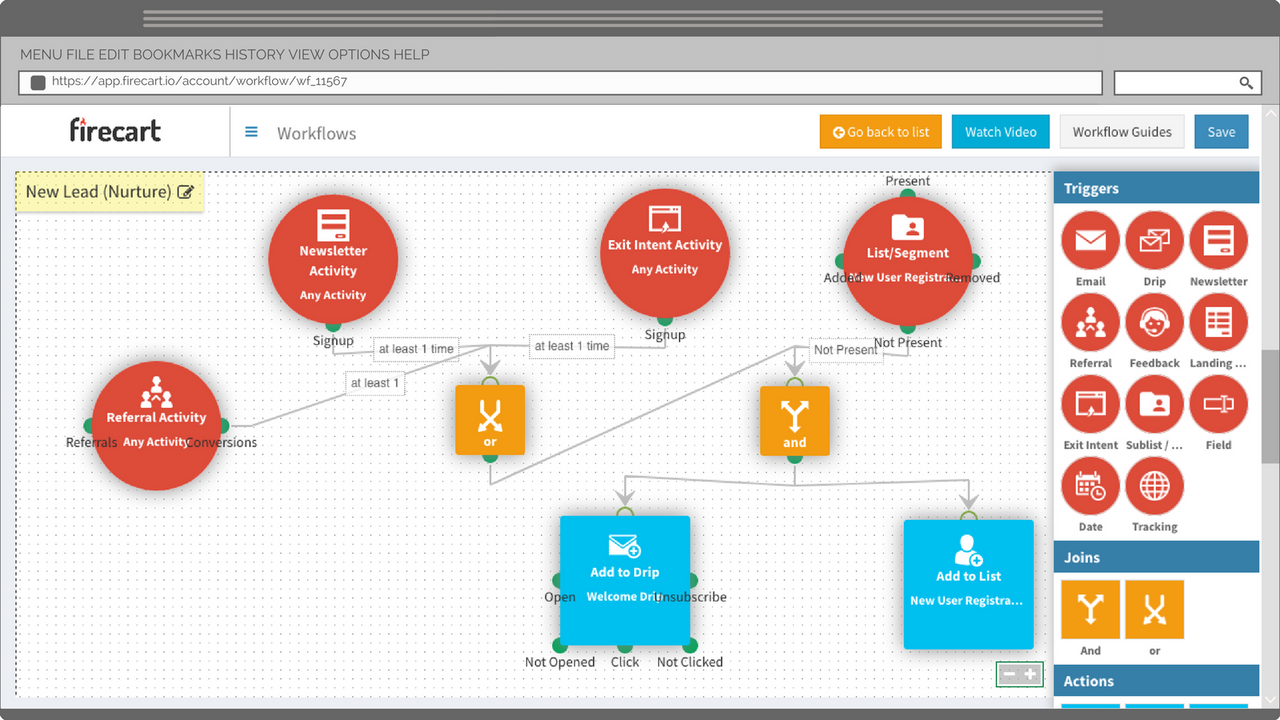Open the browser VIEW menu

[306, 55]
